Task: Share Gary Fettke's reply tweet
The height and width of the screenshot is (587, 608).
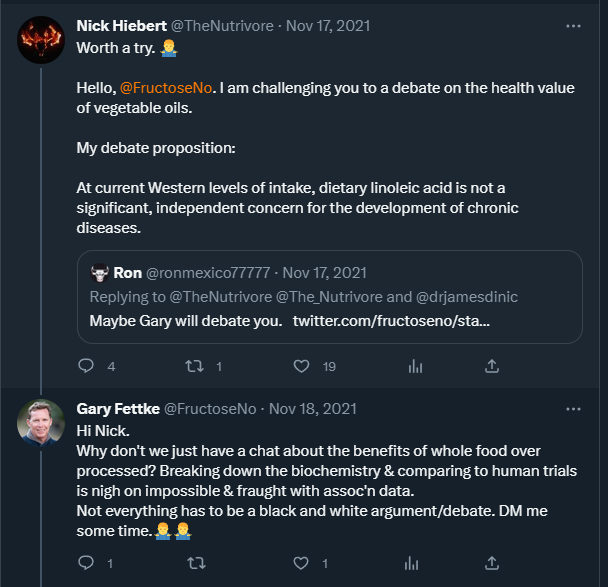Action: click(x=491, y=564)
